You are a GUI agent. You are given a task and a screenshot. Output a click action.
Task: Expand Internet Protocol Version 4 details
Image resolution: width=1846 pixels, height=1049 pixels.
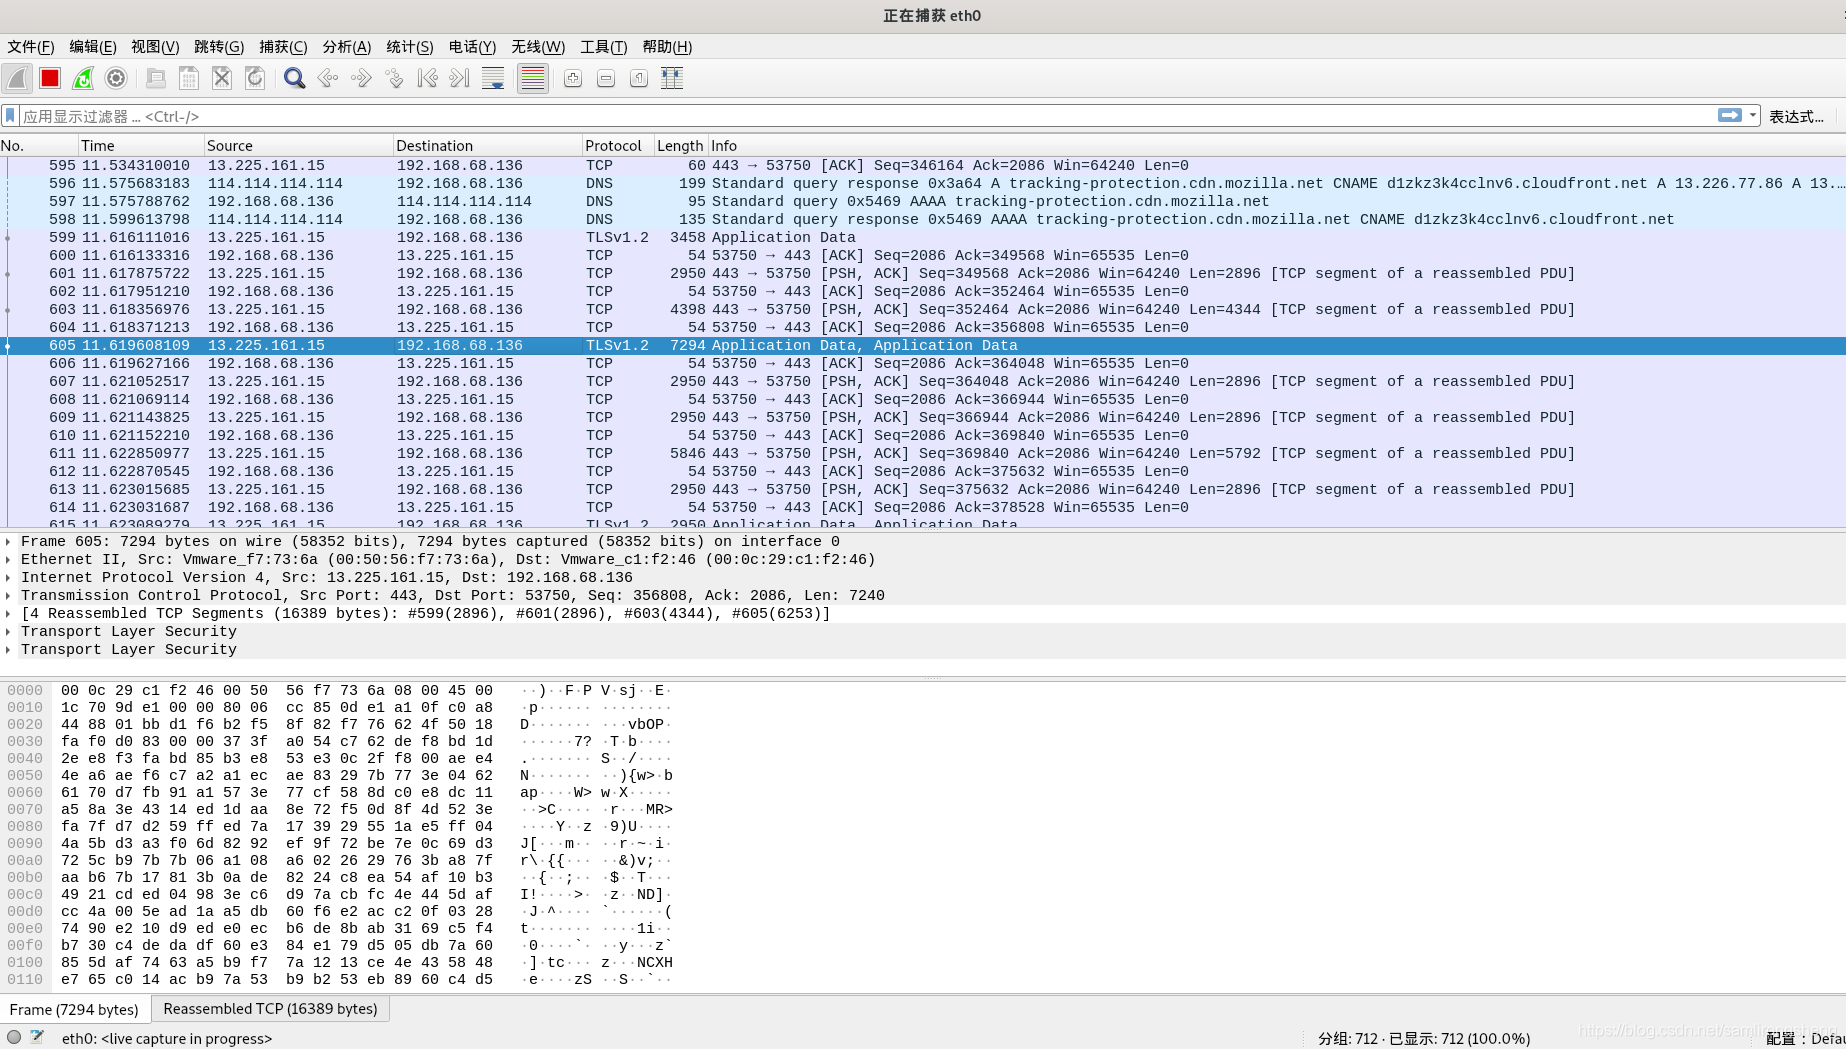coord(8,578)
